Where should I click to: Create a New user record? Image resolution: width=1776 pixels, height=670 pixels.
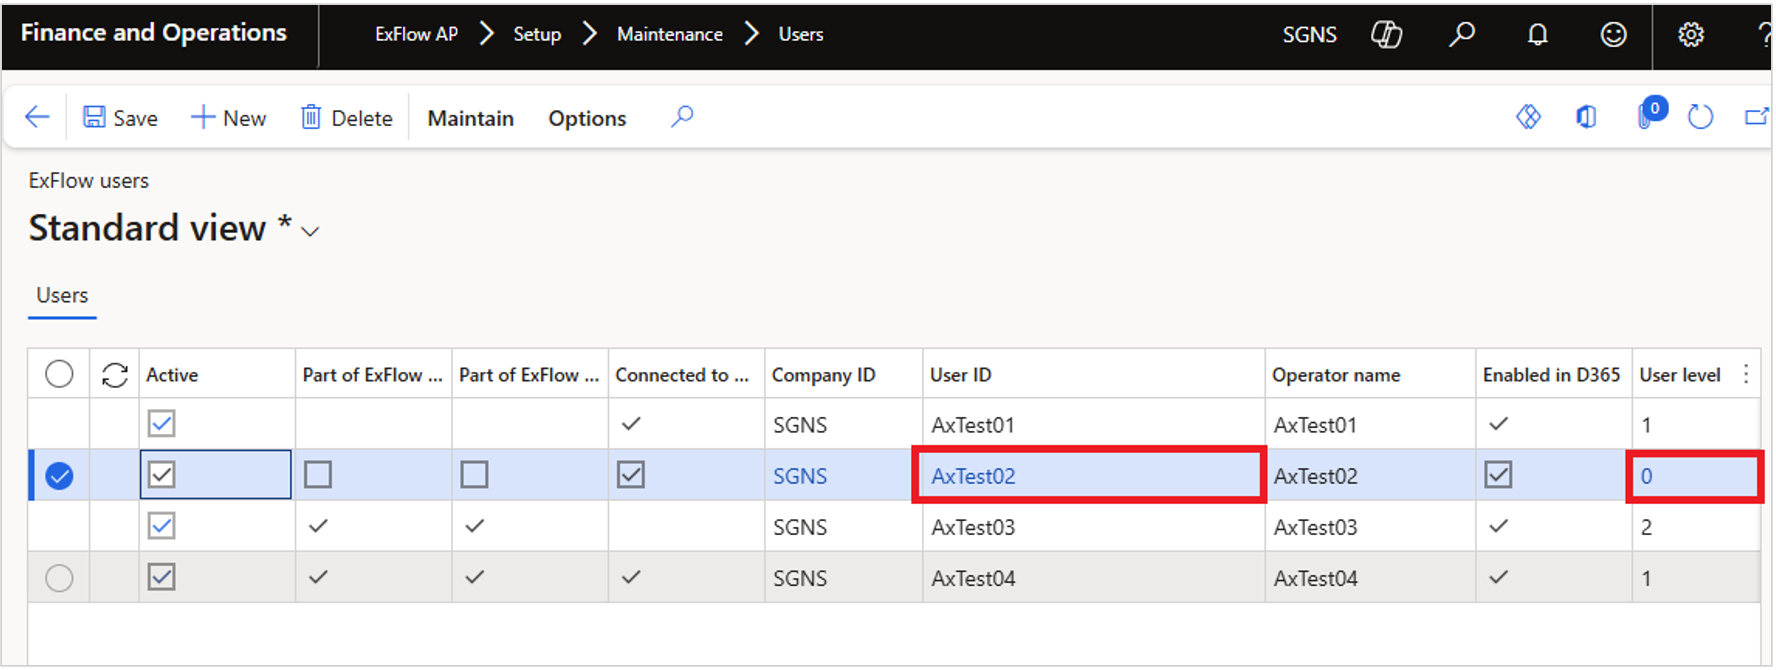[x=228, y=118]
